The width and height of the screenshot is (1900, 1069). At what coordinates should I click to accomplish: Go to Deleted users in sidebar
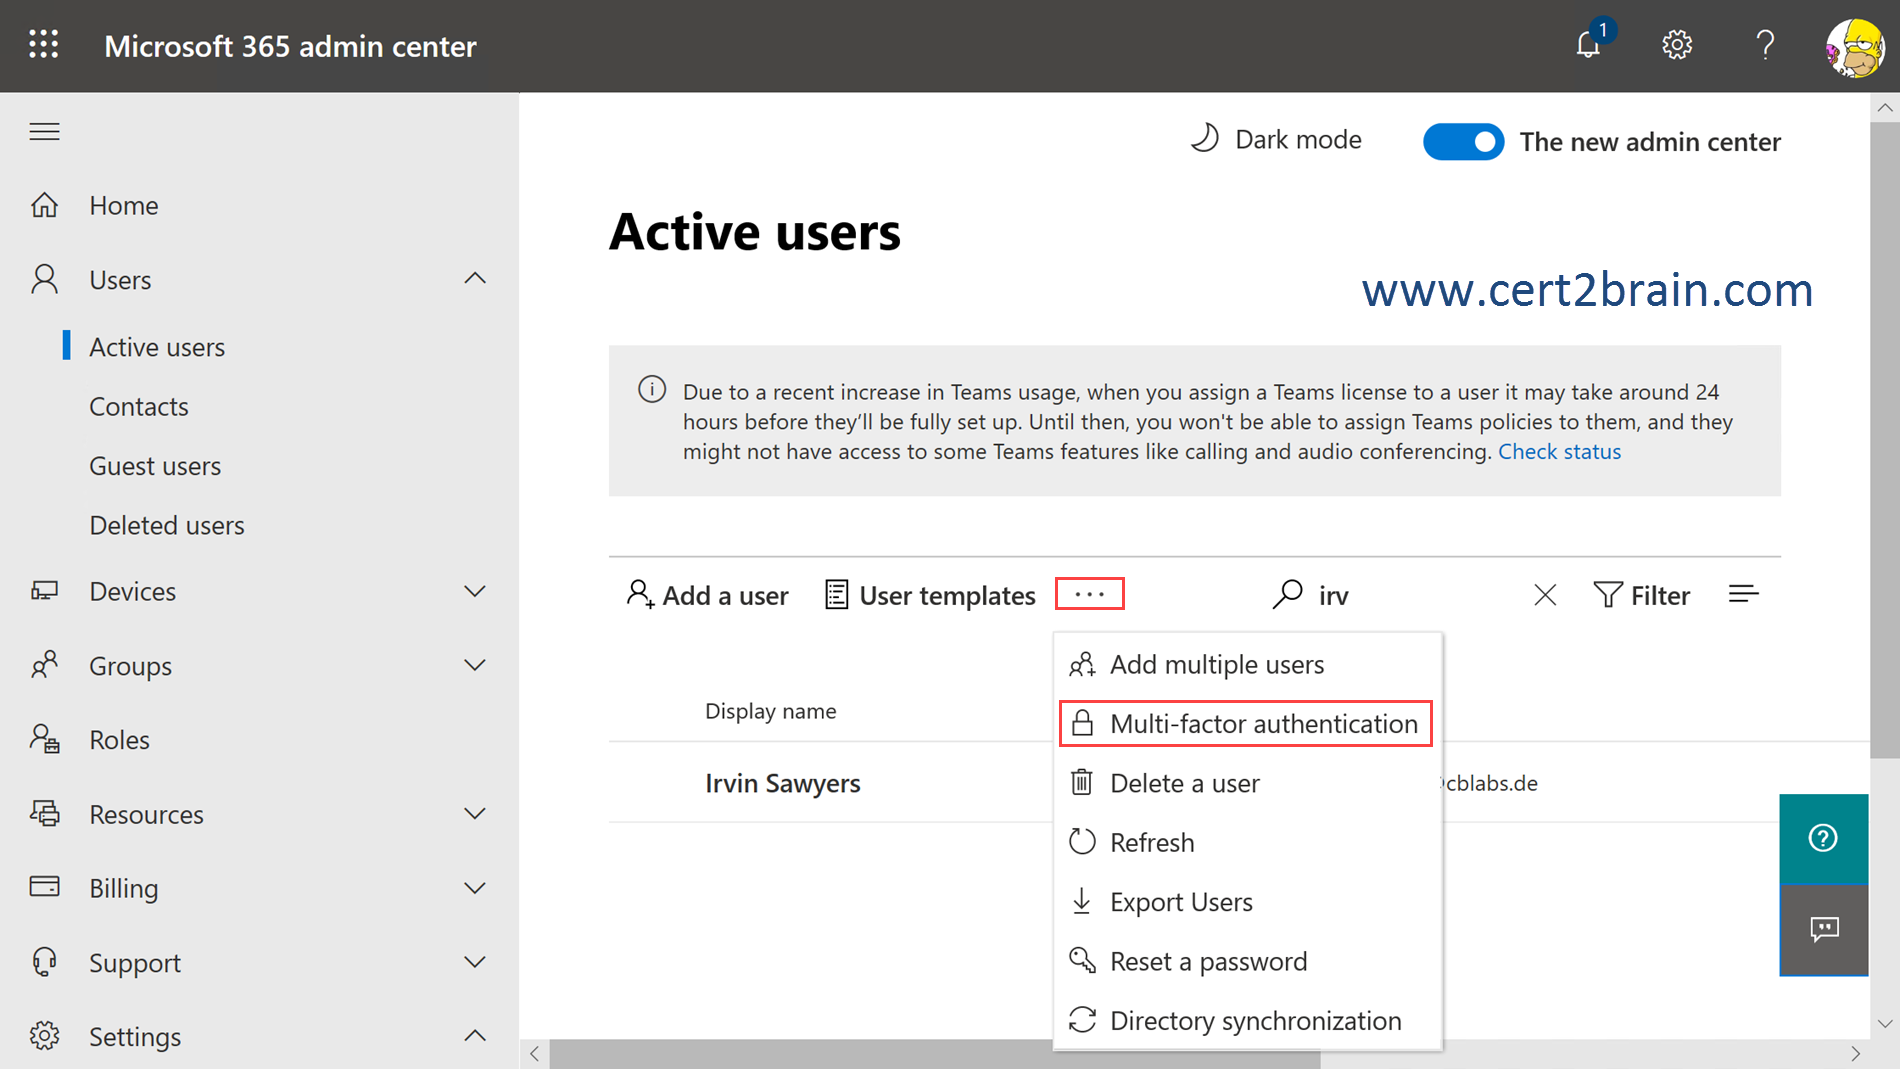pyautogui.click(x=167, y=525)
